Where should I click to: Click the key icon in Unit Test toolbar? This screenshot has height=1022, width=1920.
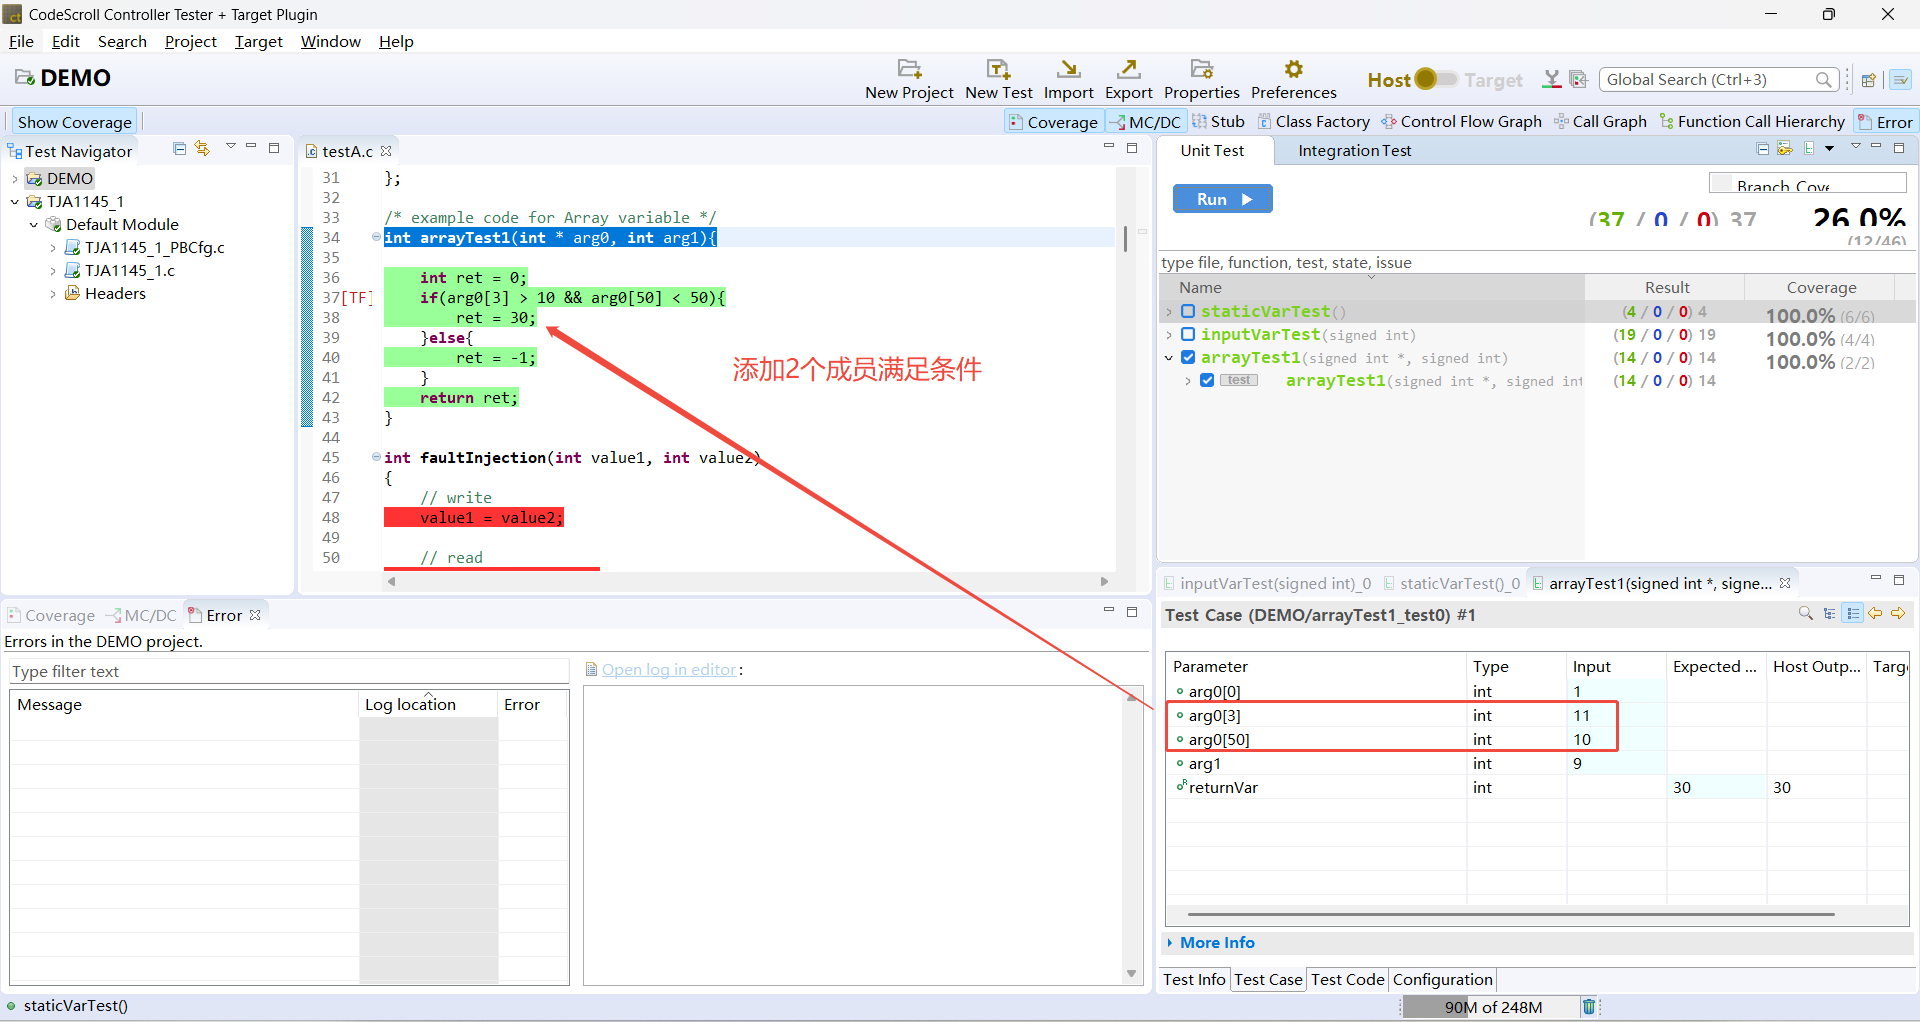pyautogui.click(x=1785, y=148)
